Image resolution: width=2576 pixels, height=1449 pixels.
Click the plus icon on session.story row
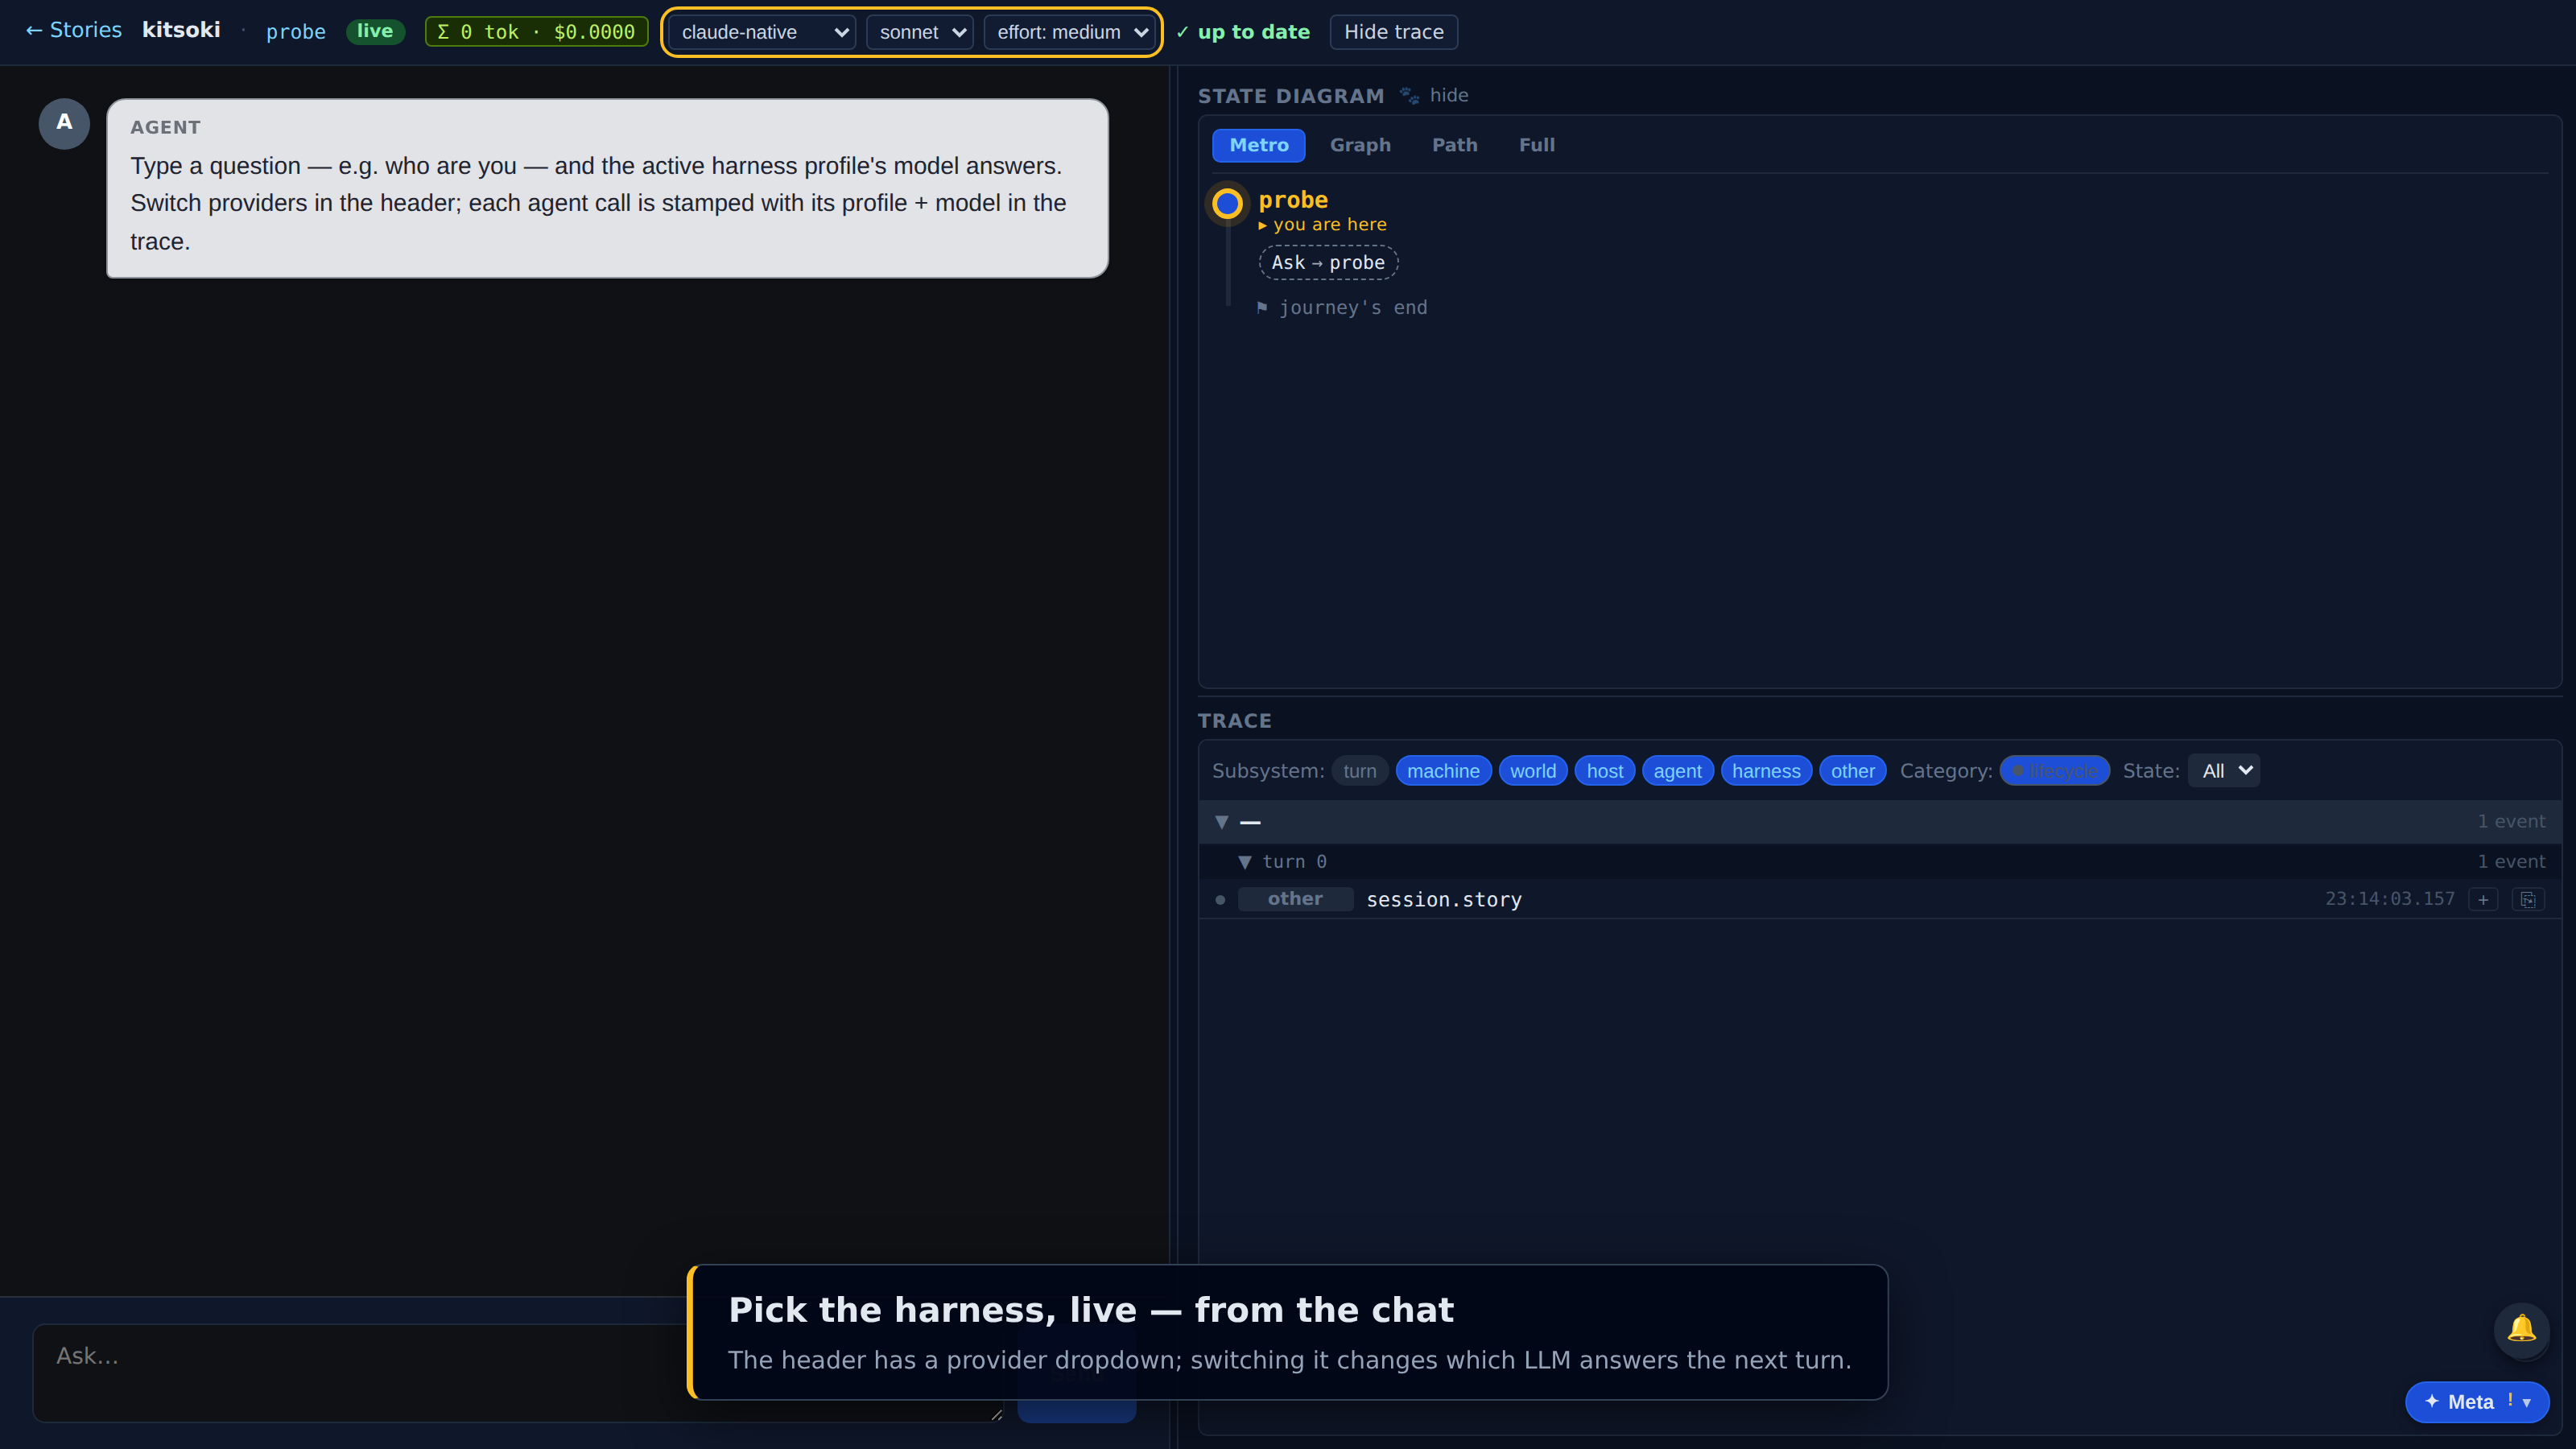click(x=2483, y=899)
